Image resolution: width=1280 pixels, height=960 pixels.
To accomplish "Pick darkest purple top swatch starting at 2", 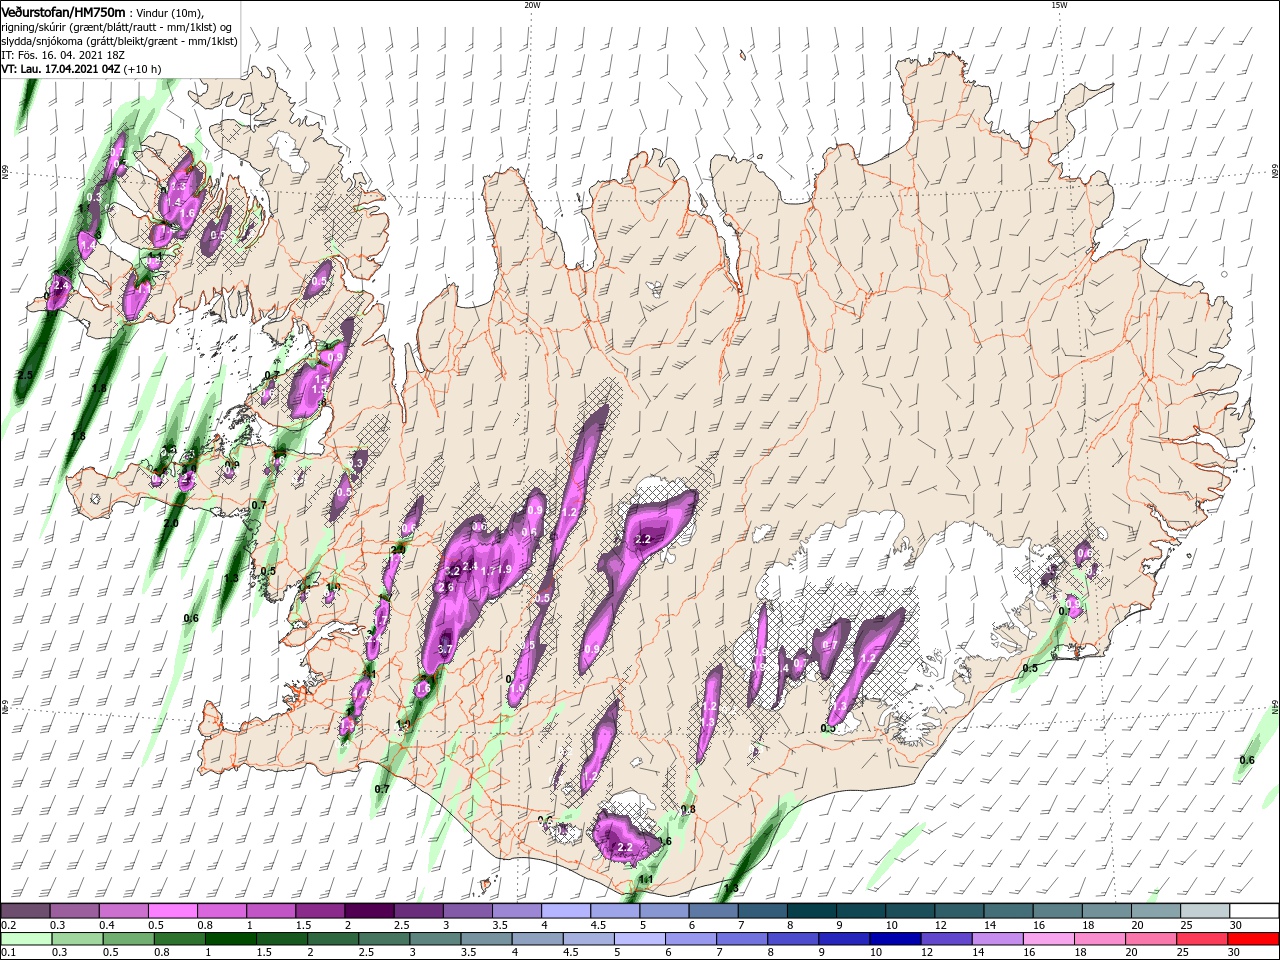I will 369,911.
